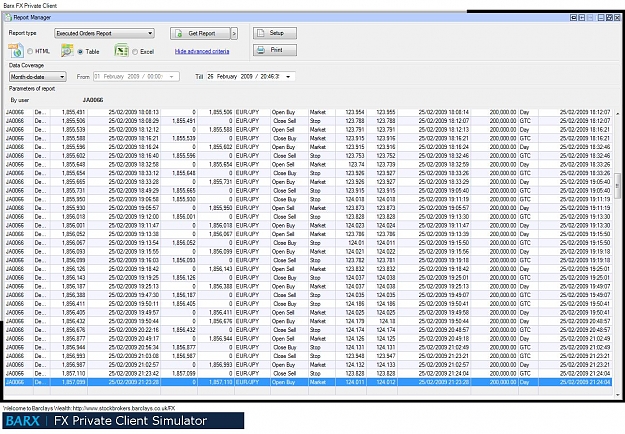Click price cell 123.955
The width and height of the screenshot is (625, 434).
(x=386, y=112)
